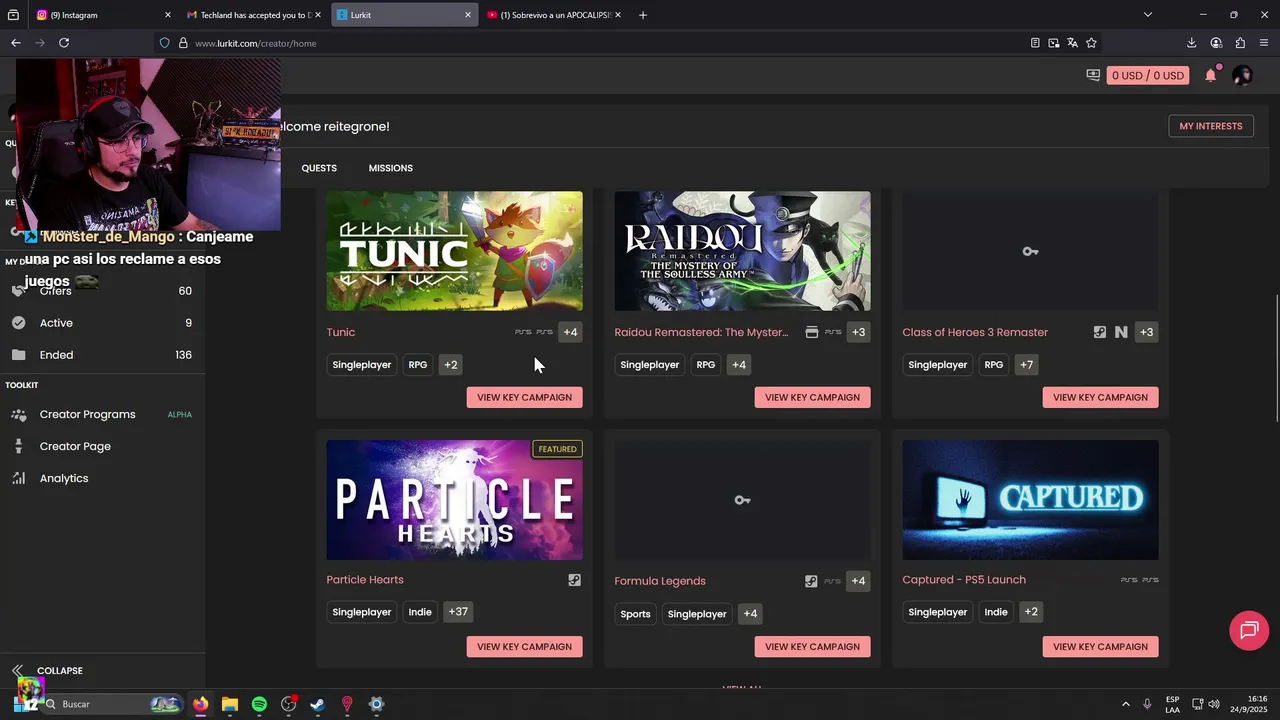This screenshot has height=720, width=1280.
Task: Open the browser account icon
Action: (1216, 43)
